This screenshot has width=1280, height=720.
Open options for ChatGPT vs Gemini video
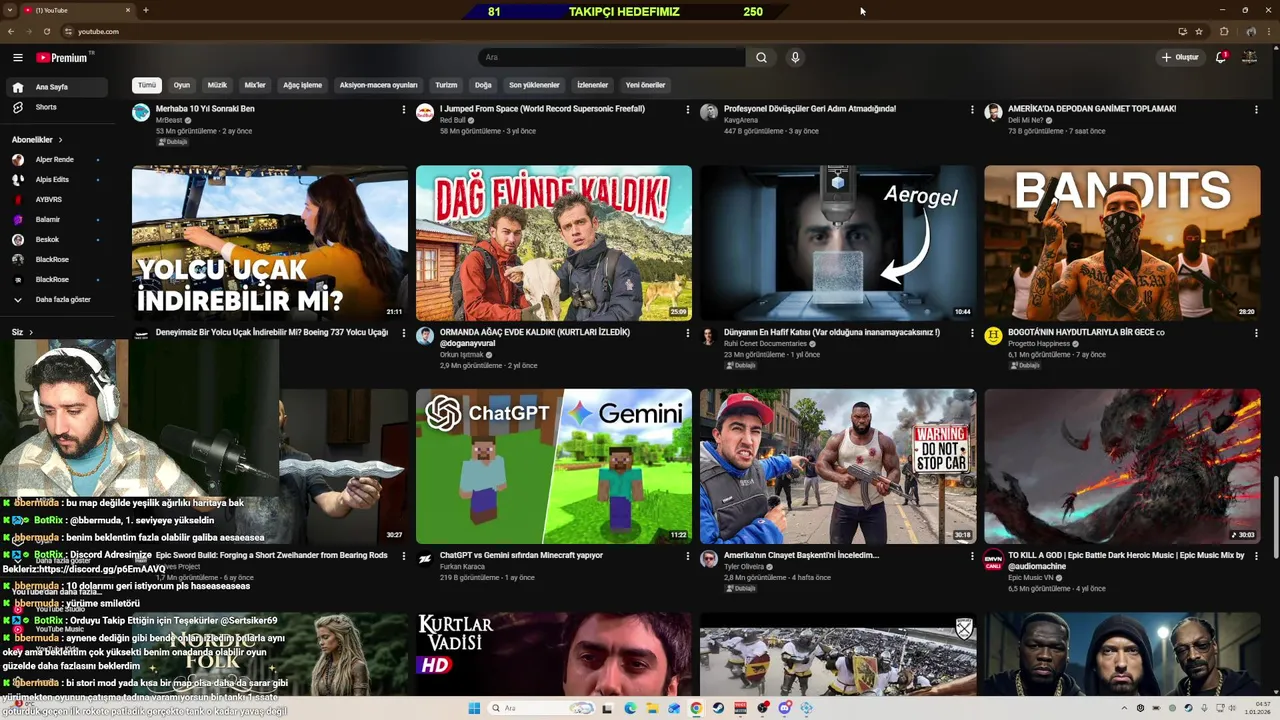pos(687,557)
